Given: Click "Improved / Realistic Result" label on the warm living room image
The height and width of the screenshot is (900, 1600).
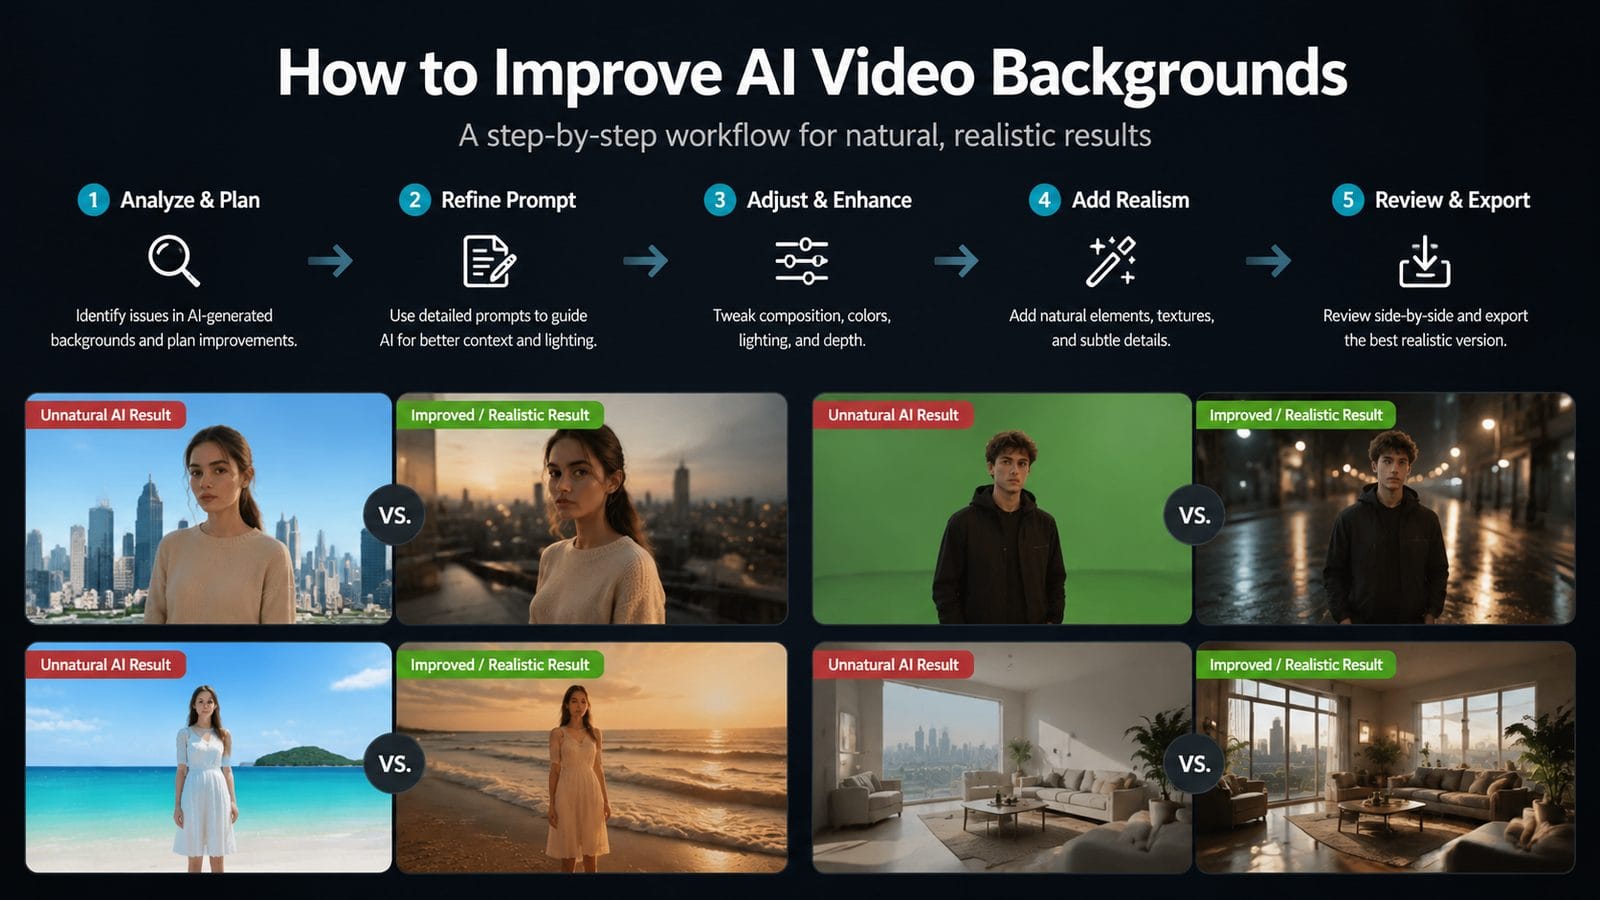Looking at the screenshot, I should tap(1296, 664).
